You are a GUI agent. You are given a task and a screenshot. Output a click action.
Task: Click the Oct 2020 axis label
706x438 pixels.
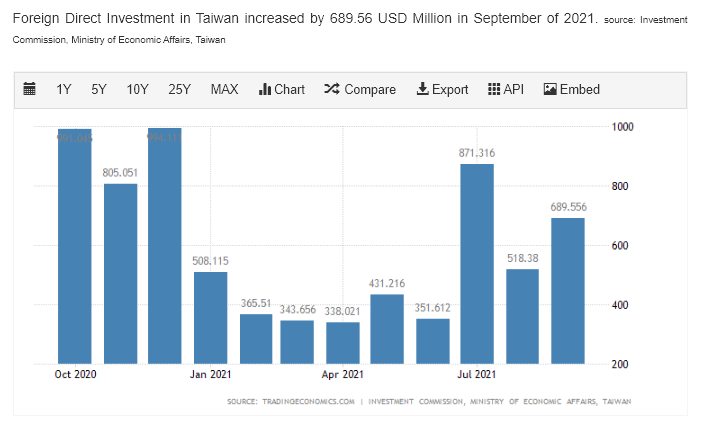tap(75, 374)
